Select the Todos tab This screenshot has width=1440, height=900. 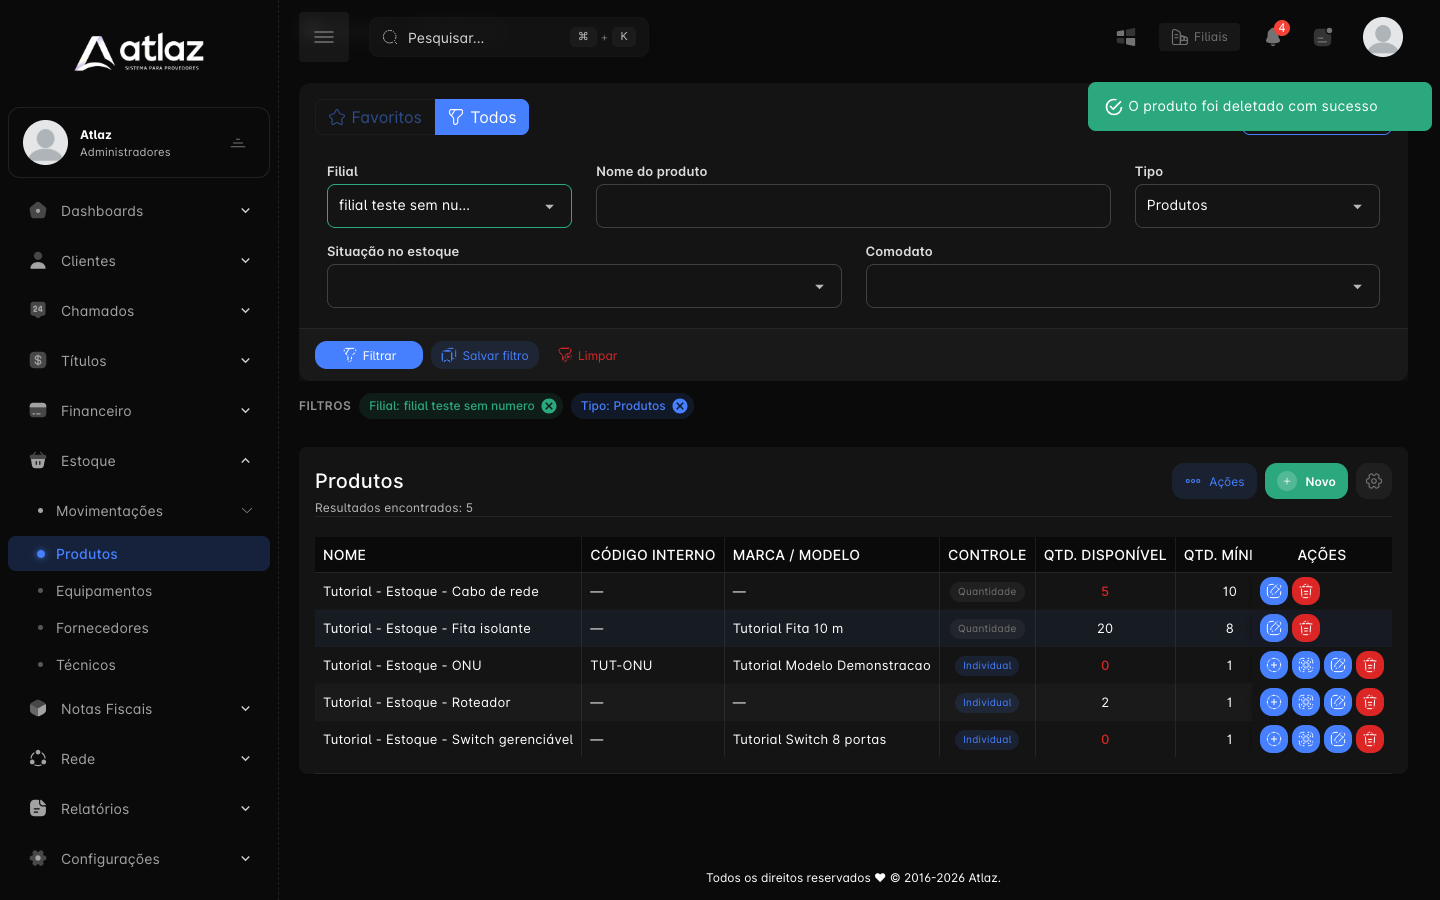click(x=482, y=117)
